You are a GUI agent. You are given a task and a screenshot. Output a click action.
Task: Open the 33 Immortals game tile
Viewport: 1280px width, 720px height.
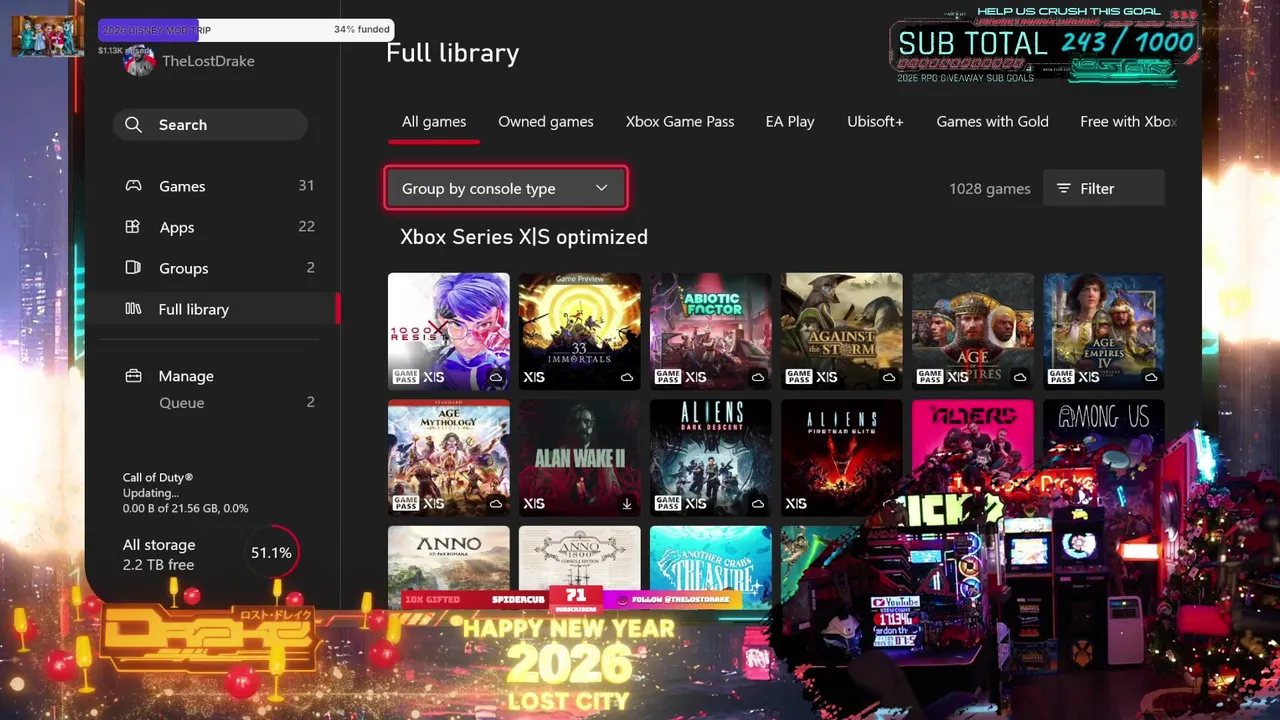[580, 331]
